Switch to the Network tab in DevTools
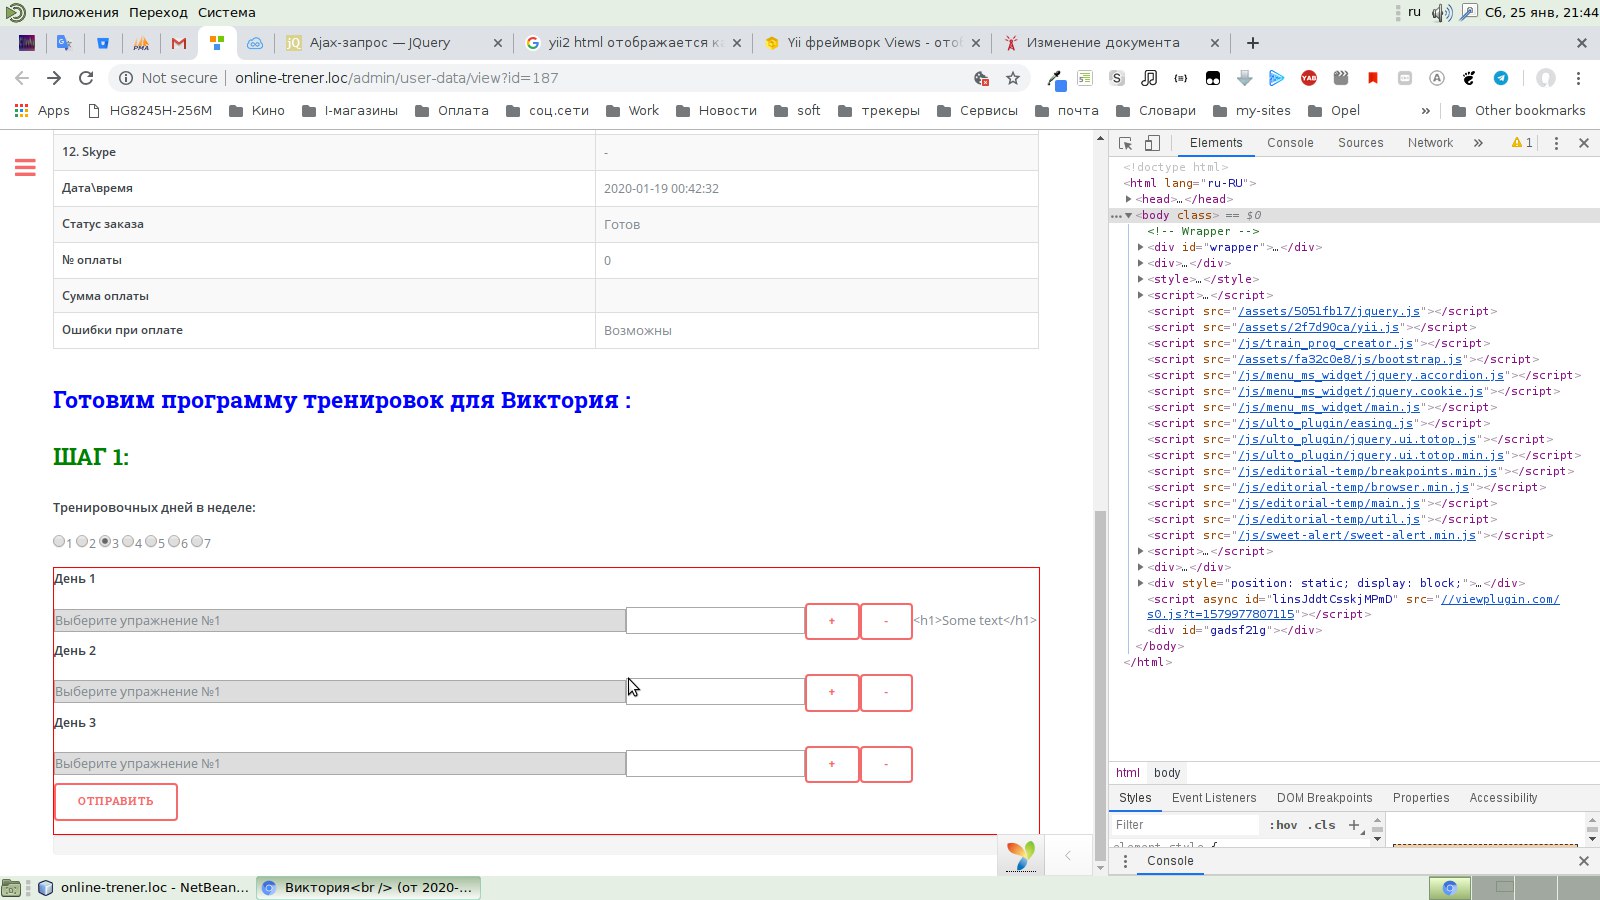 (1430, 143)
